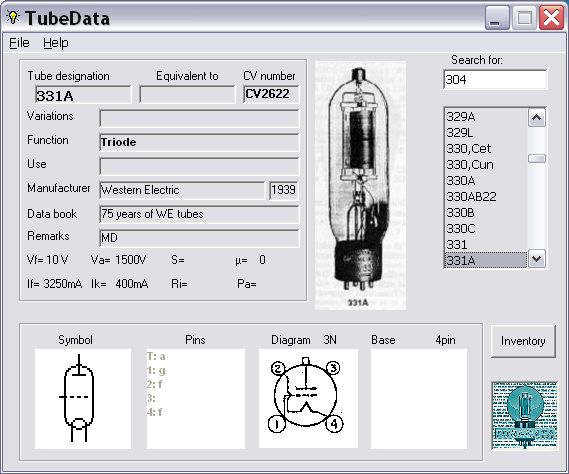This screenshot has height=474, width=569.
Task: Click the list scroll up arrow
Action: click(537, 118)
